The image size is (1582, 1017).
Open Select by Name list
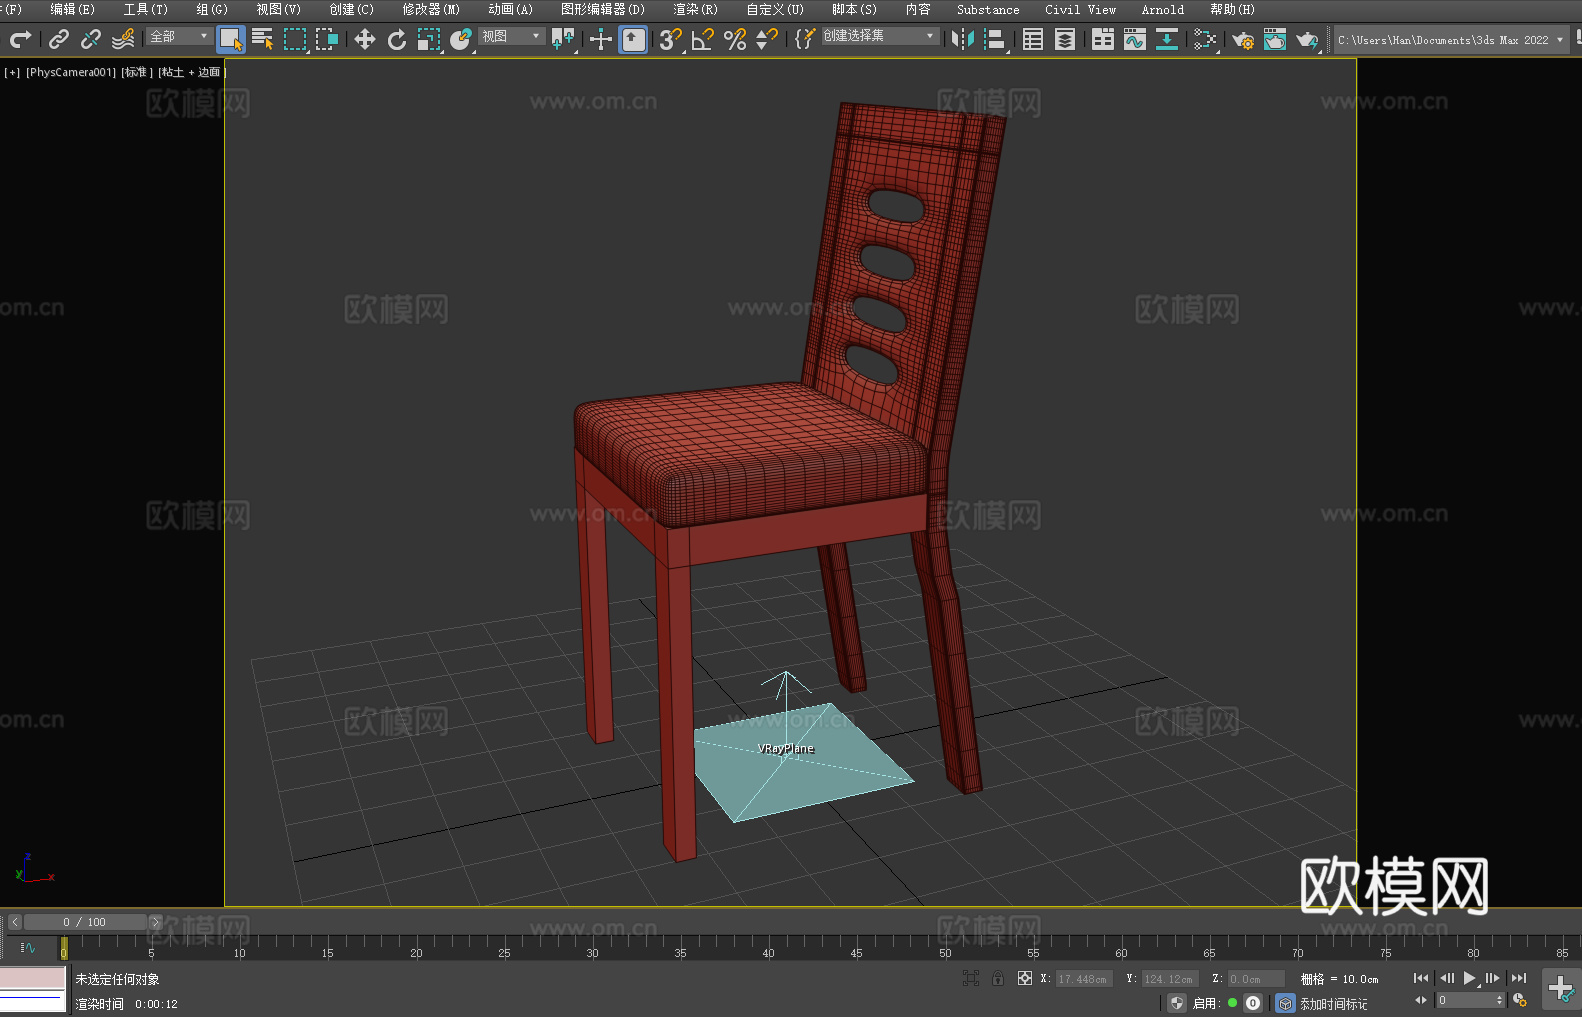point(263,39)
